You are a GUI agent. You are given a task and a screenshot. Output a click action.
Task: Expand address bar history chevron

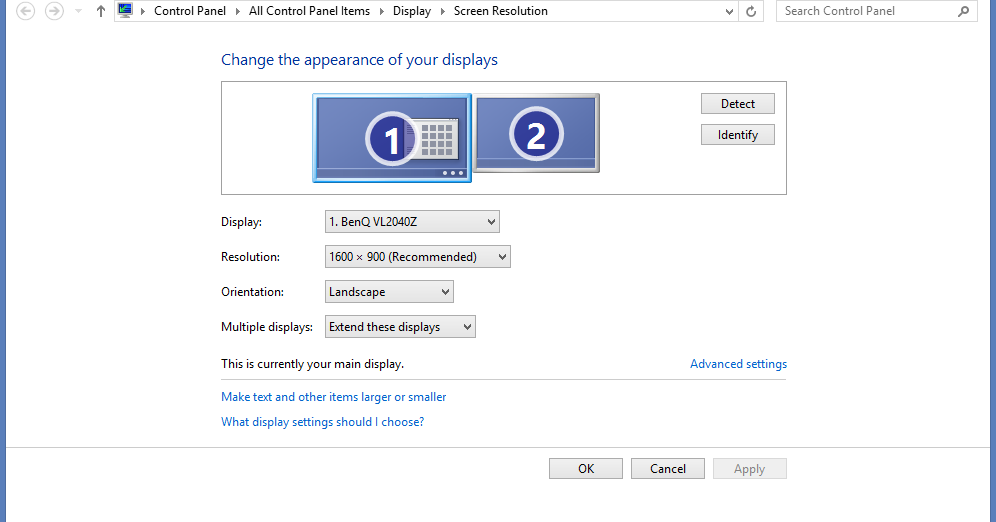pyautogui.click(x=729, y=11)
